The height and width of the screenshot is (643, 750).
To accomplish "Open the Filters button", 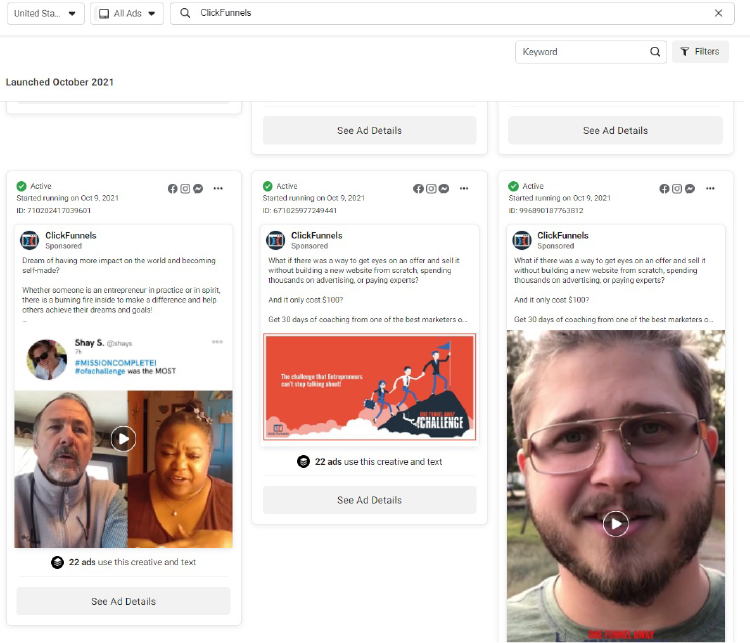I will [700, 52].
